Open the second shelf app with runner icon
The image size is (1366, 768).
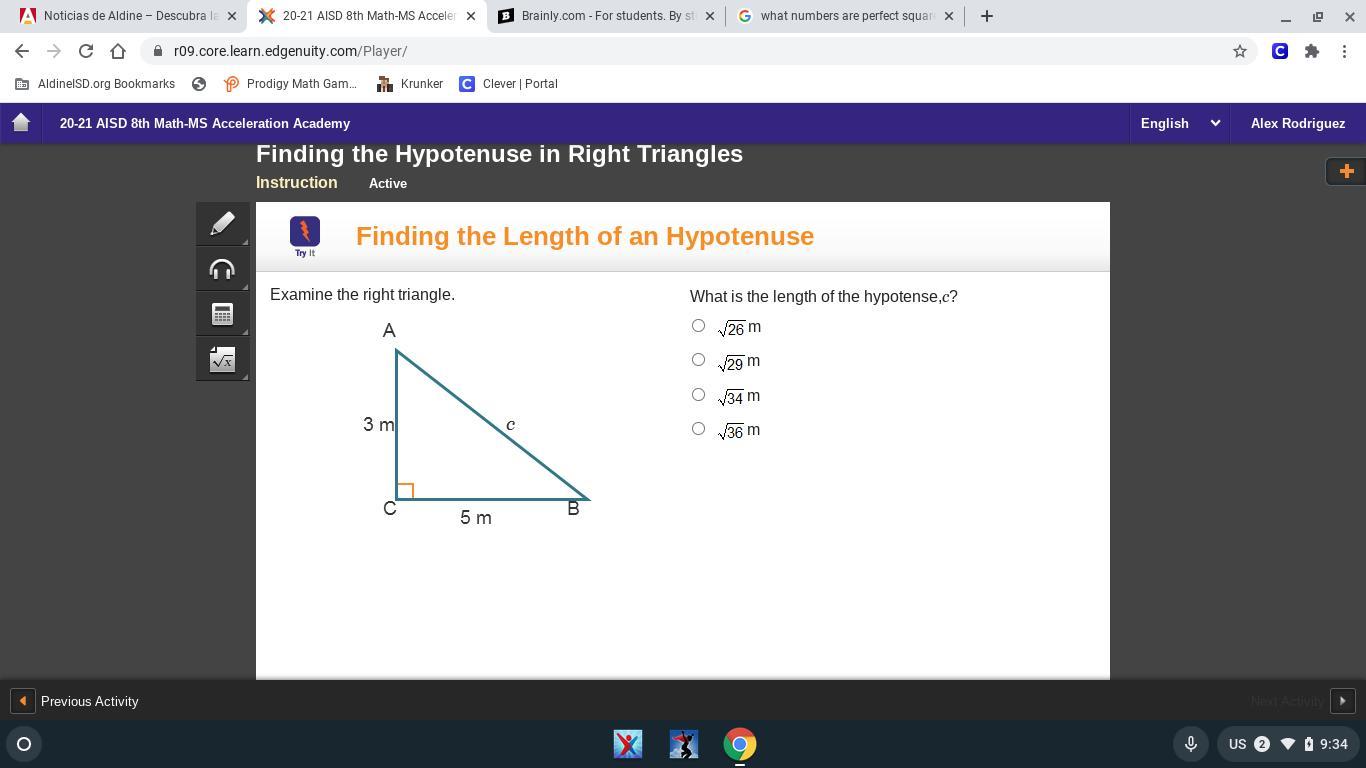click(x=684, y=744)
